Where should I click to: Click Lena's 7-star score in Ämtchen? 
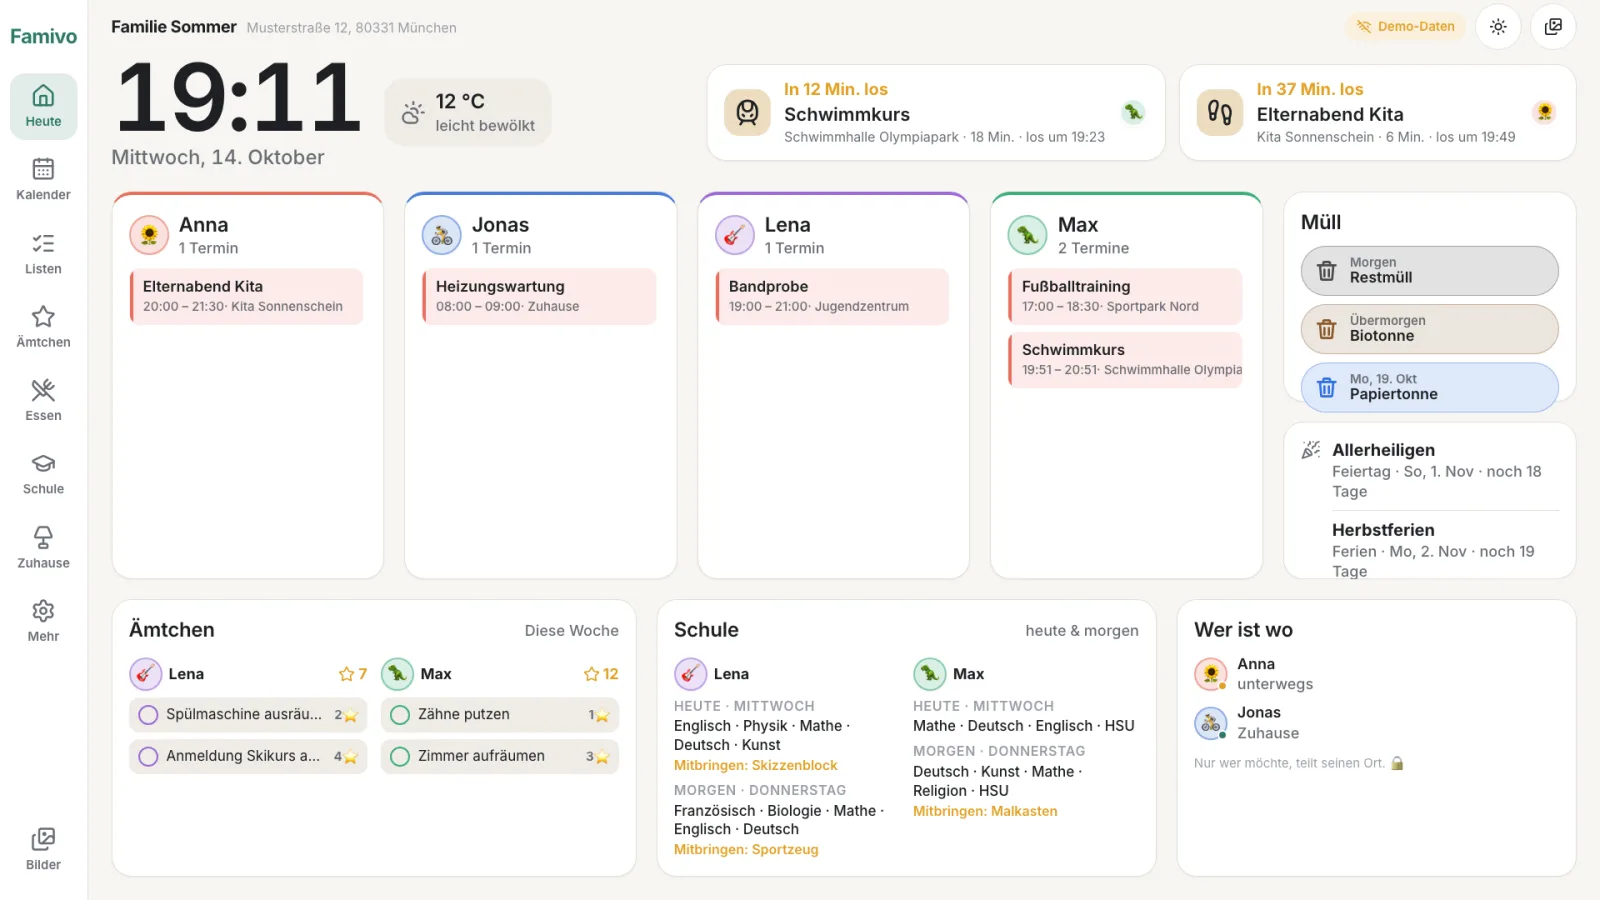(x=353, y=674)
